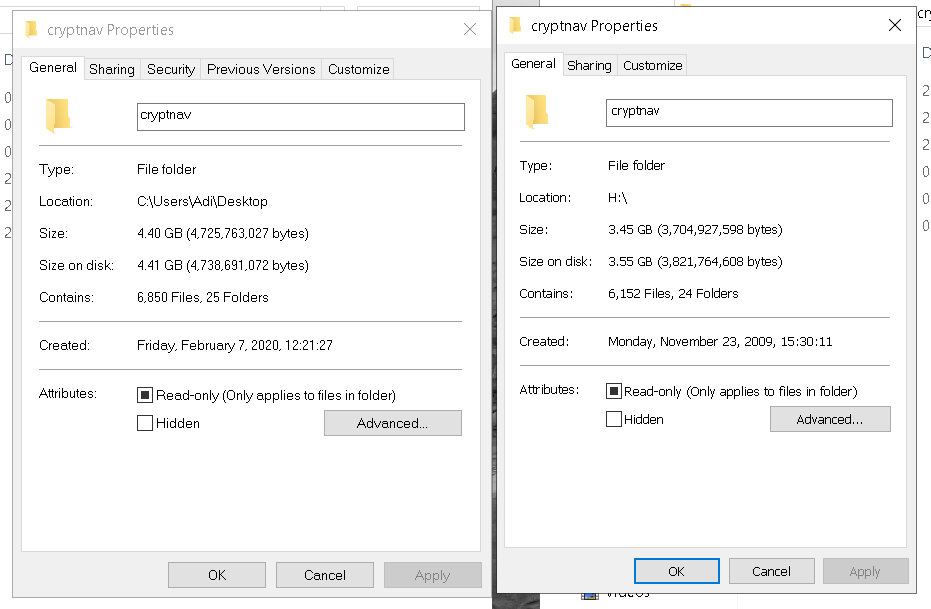Focus the cryptnav name field in the H:\ dialog
The width and height of the screenshot is (931, 609).
coord(749,112)
